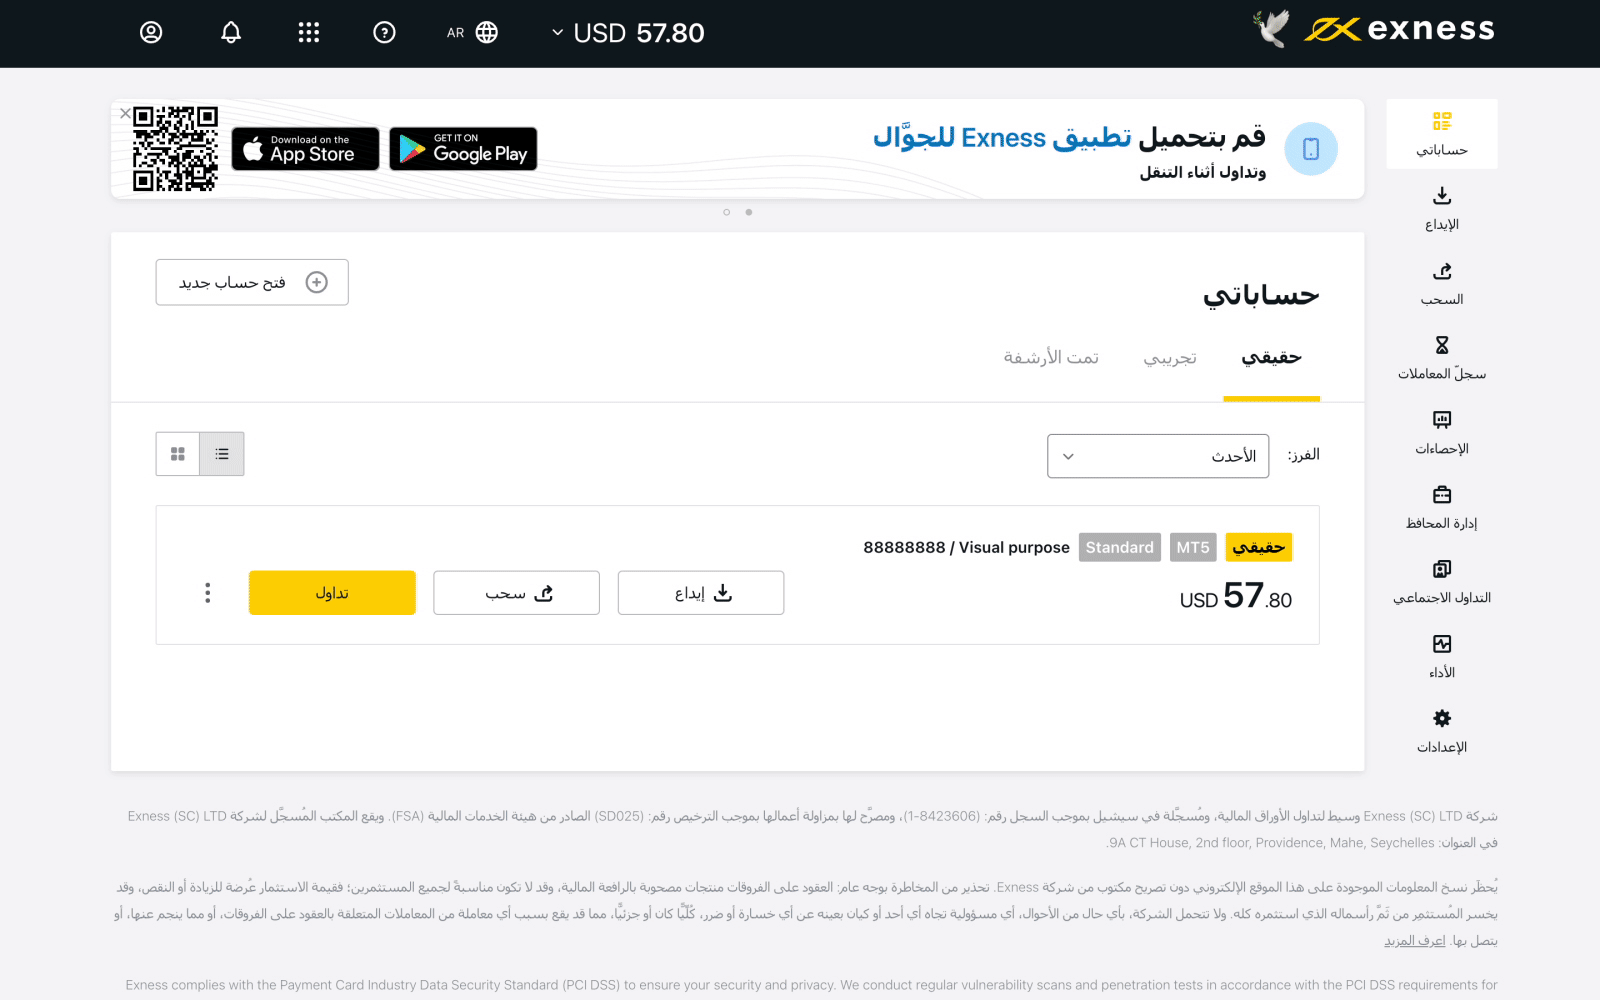Click account name 88888888 / Visual purpose

pos(966,547)
